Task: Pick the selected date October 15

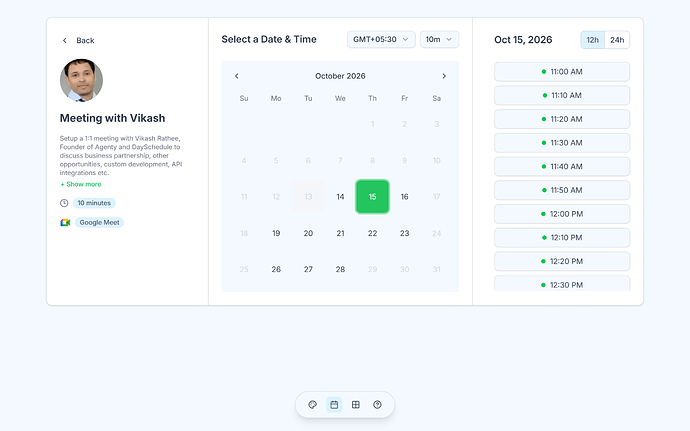Action: coord(372,197)
